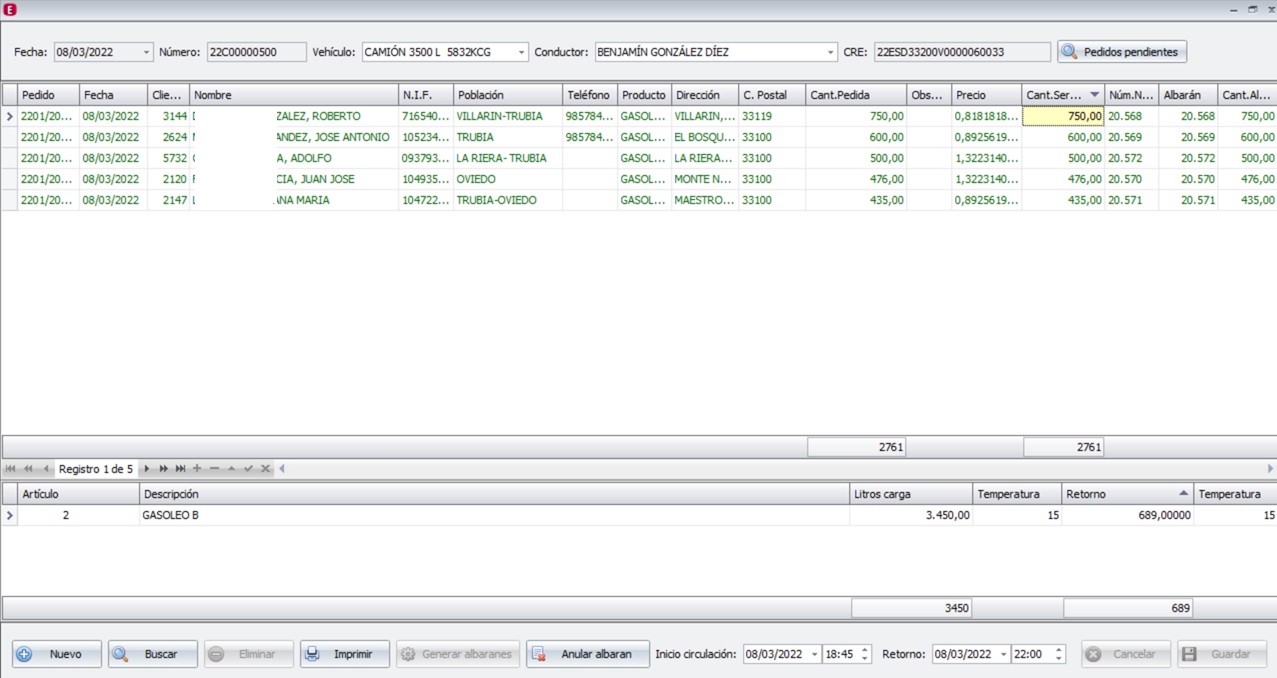Image resolution: width=1277 pixels, height=678 pixels.
Task: Increase Inicio circulación time with spinner
Action: click(x=865, y=650)
